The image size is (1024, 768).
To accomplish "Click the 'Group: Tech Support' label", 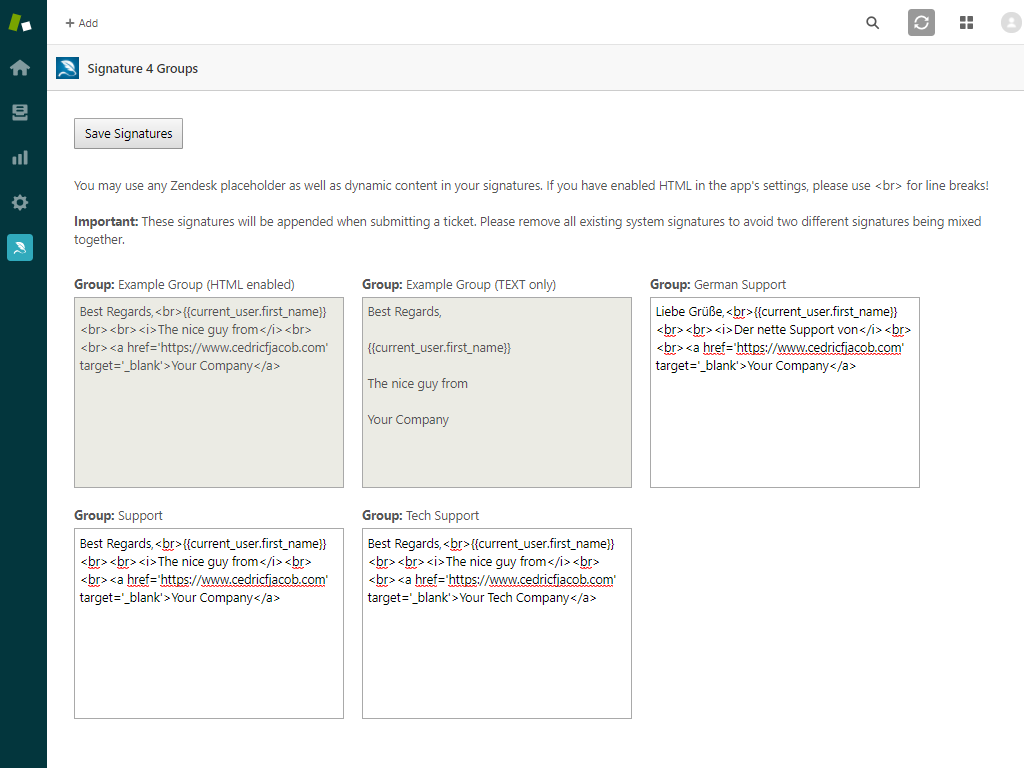I will (x=421, y=516).
